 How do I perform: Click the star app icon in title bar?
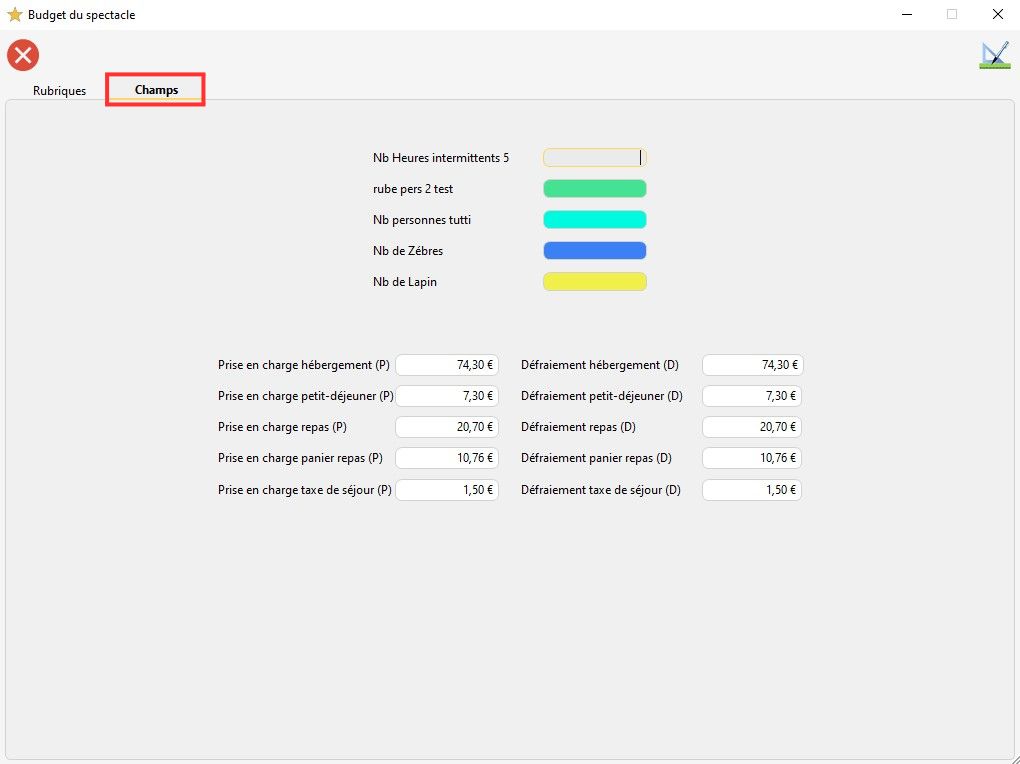point(14,15)
